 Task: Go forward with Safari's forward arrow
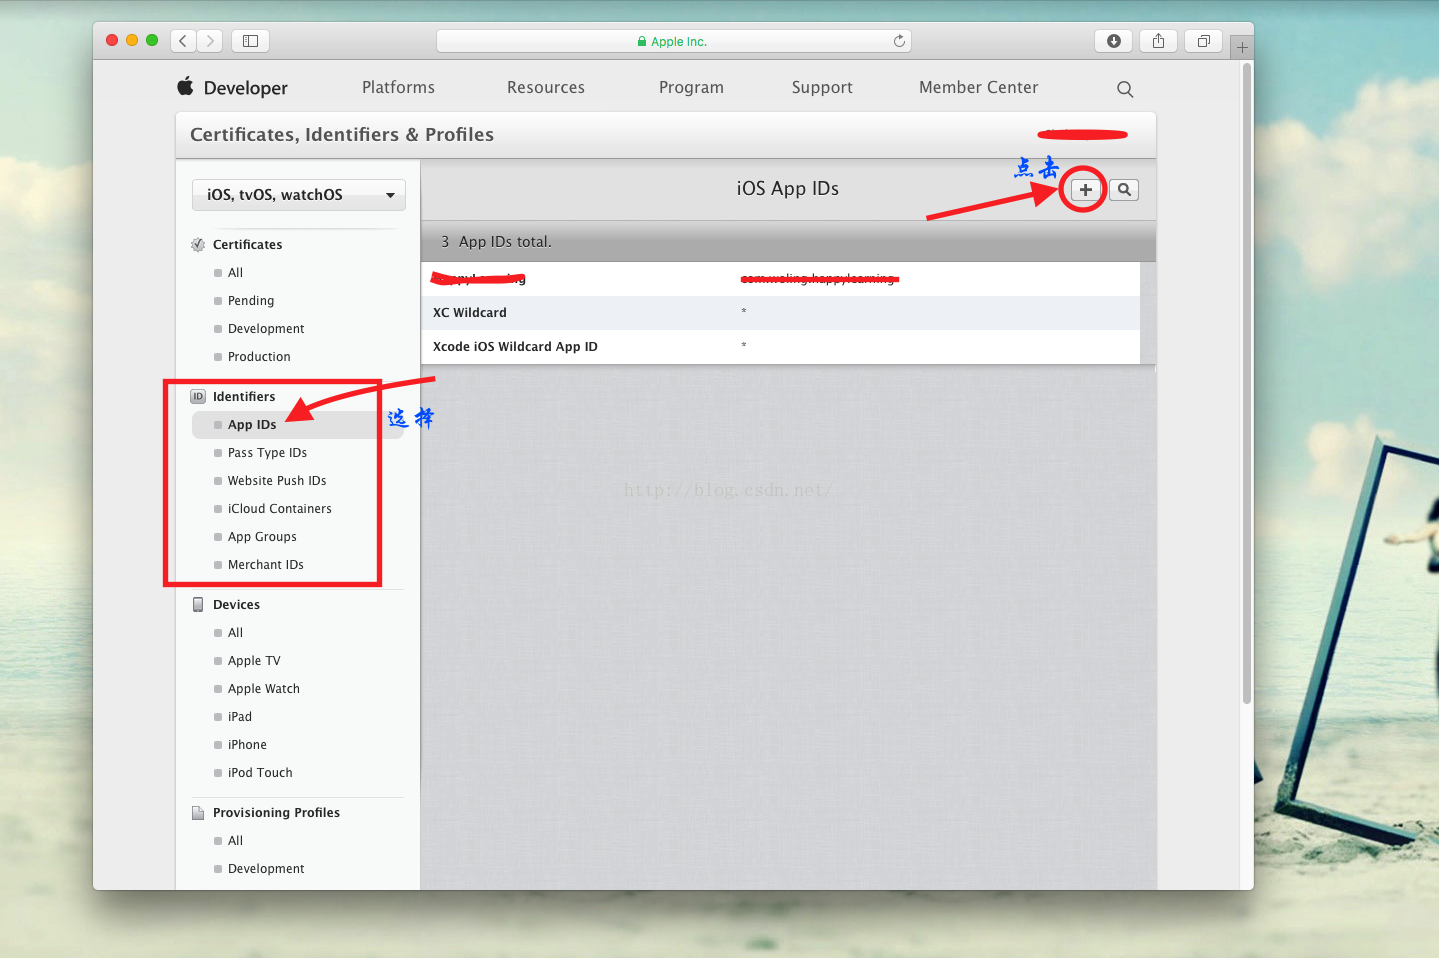click(x=210, y=41)
